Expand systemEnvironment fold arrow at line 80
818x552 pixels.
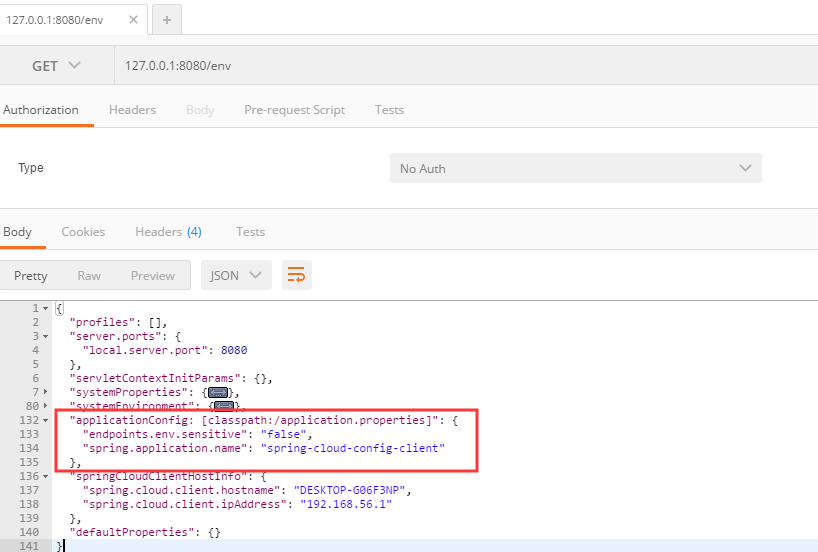[x=45, y=406]
